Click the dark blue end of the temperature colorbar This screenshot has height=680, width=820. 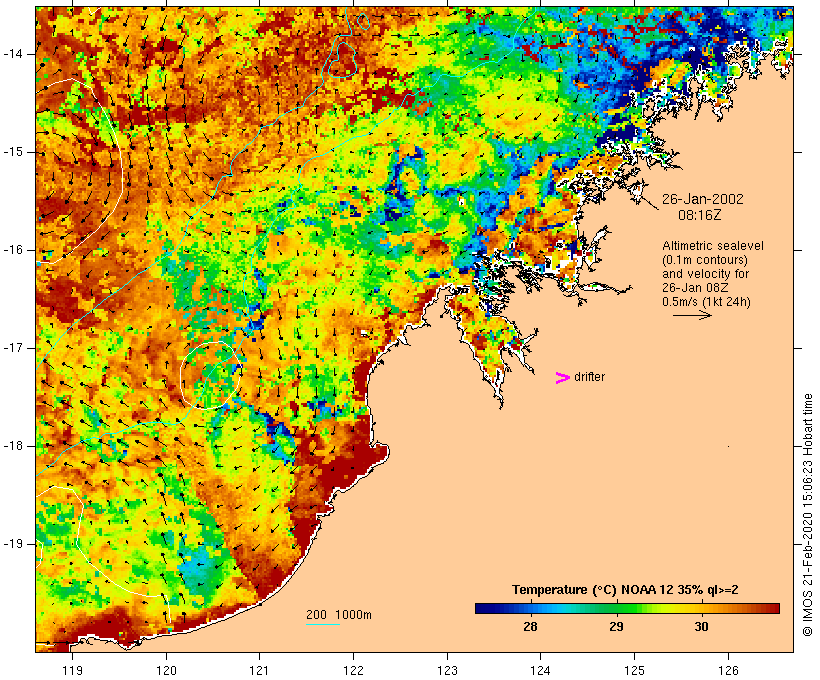[484, 608]
